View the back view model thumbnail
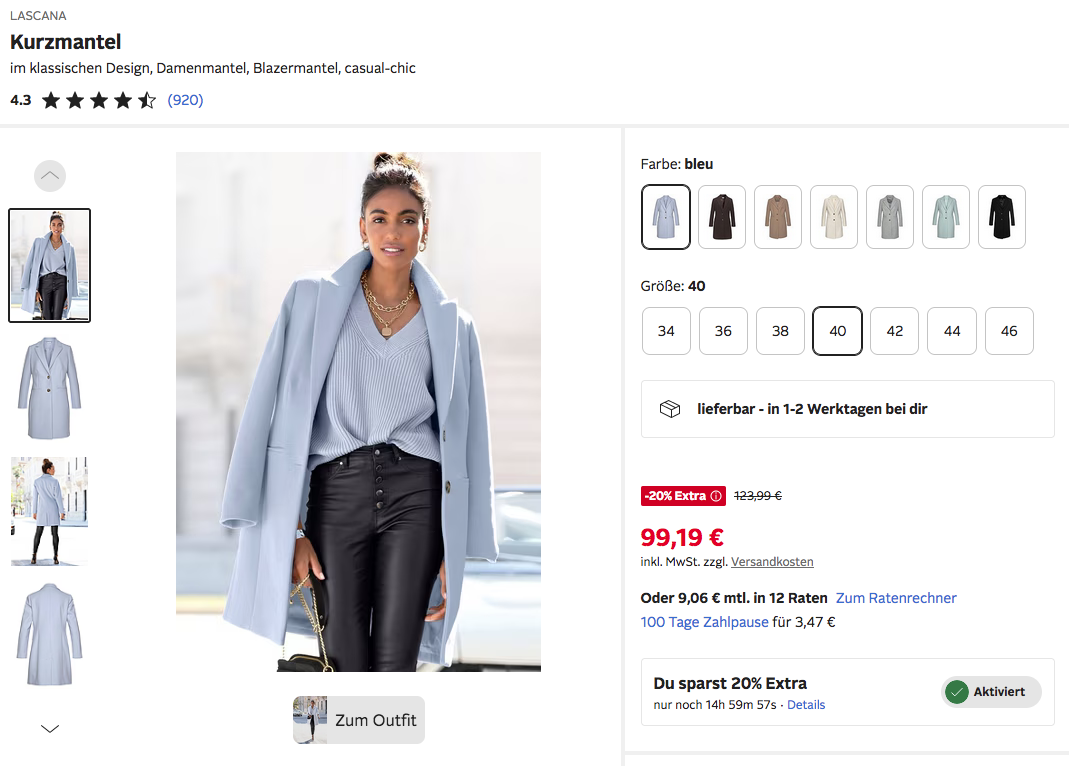Viewport: 1069px width, 766px height. coord(49,511)
